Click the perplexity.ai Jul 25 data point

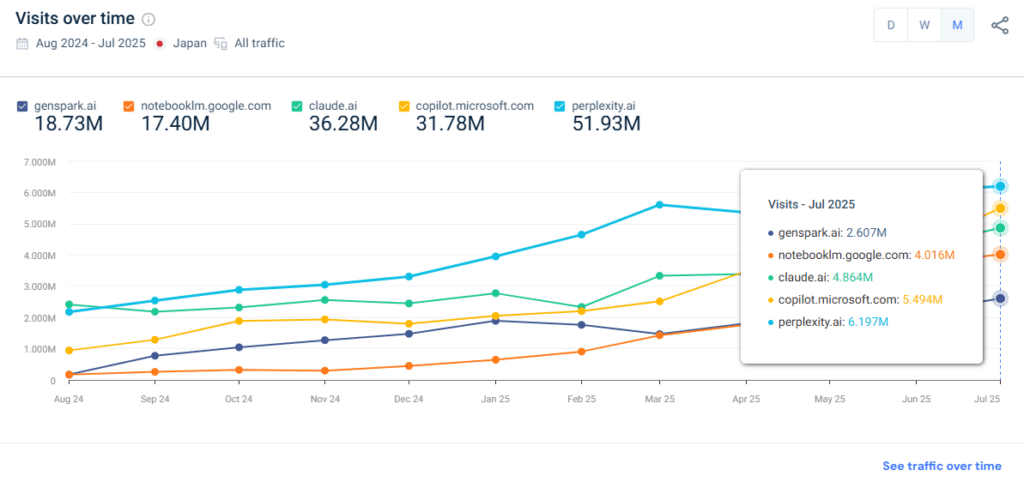(x=1000, y=186)
